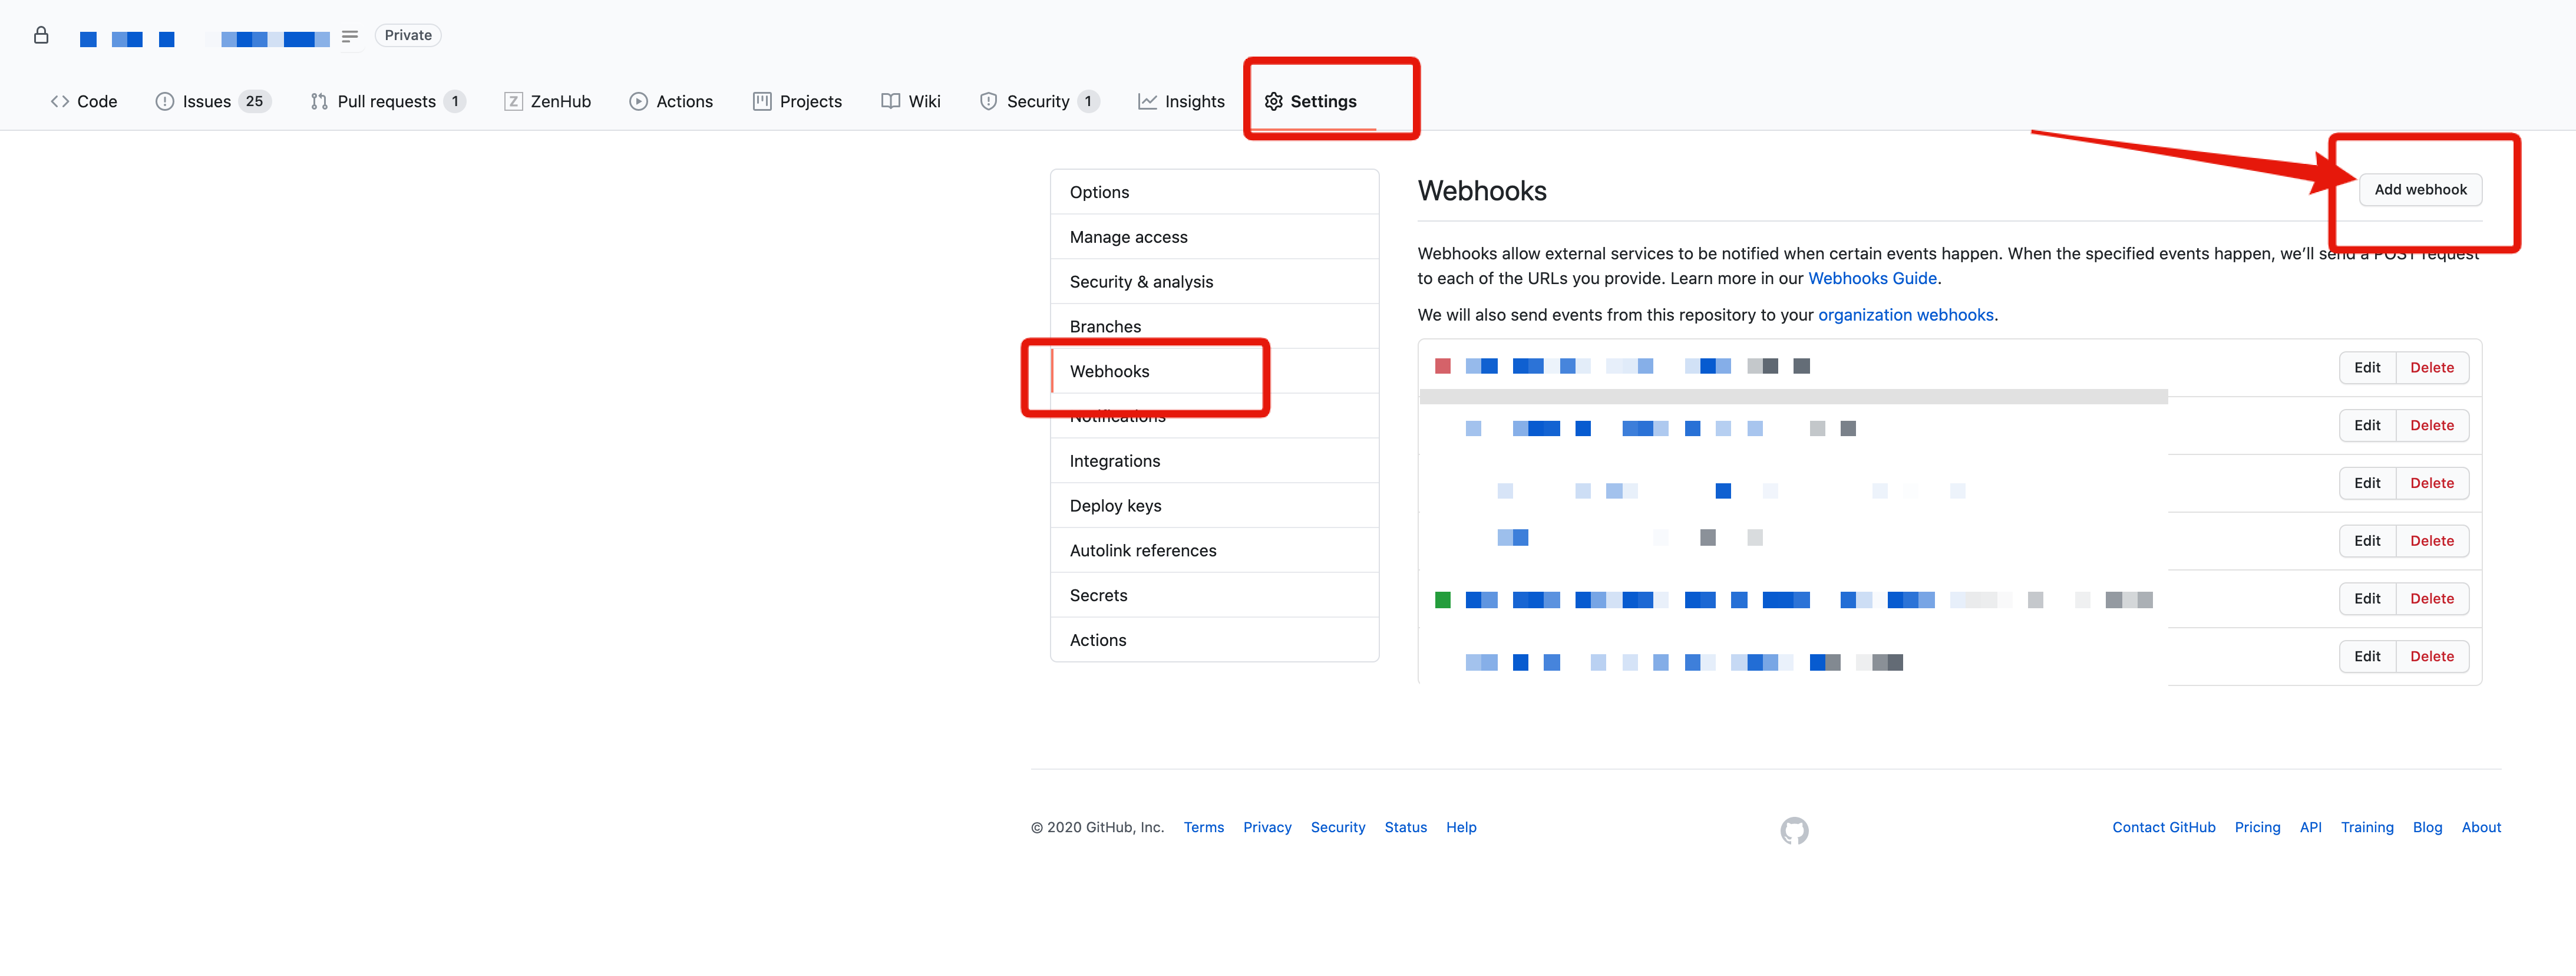This screenshot has height=976, width=2576.
Task: Open the ZenHub tab
Action: pos(547,101)
